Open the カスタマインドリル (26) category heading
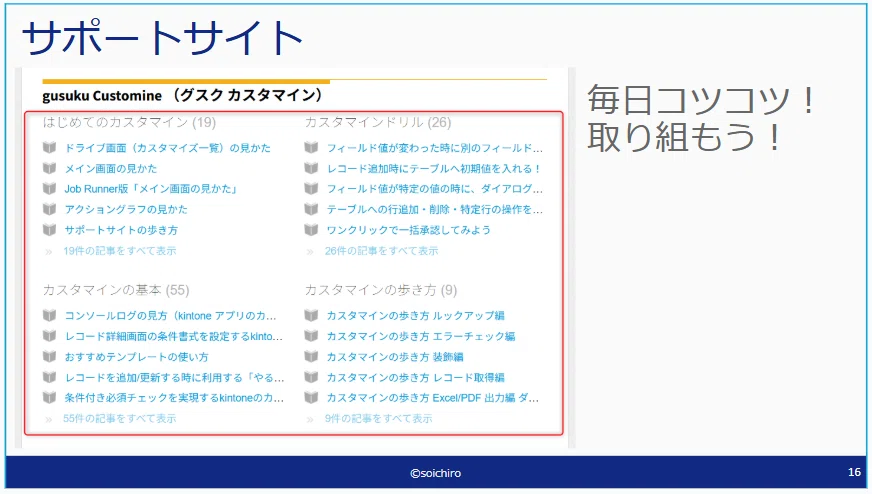 coord(378,122)
